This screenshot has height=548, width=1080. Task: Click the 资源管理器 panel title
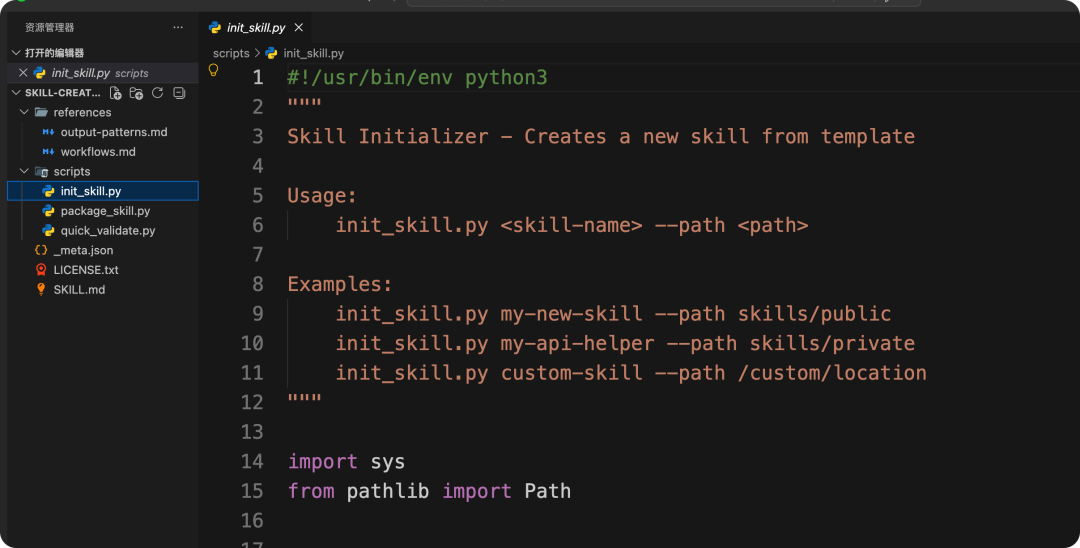49,28
